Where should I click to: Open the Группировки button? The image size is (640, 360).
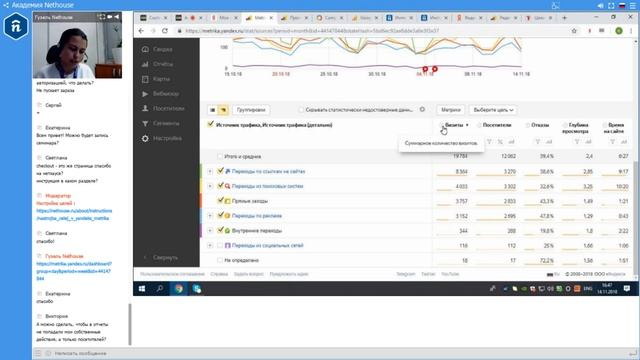coord(251,110)
